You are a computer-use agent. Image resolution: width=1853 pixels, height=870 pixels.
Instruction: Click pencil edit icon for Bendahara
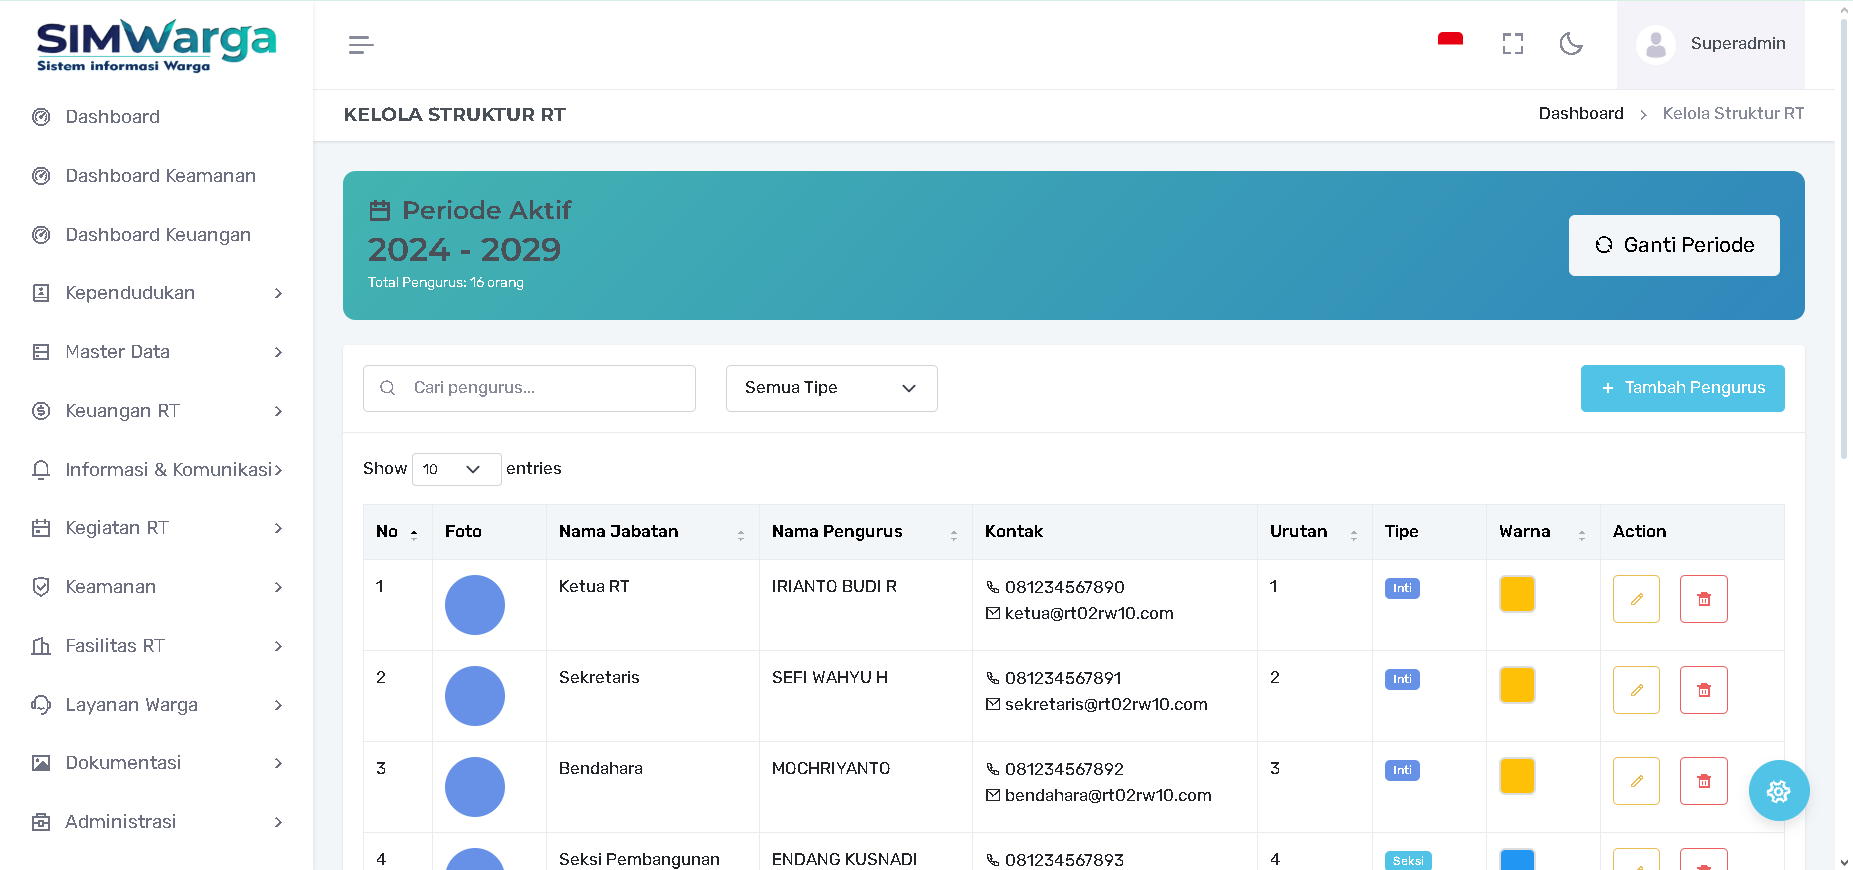pos(1636,781)
